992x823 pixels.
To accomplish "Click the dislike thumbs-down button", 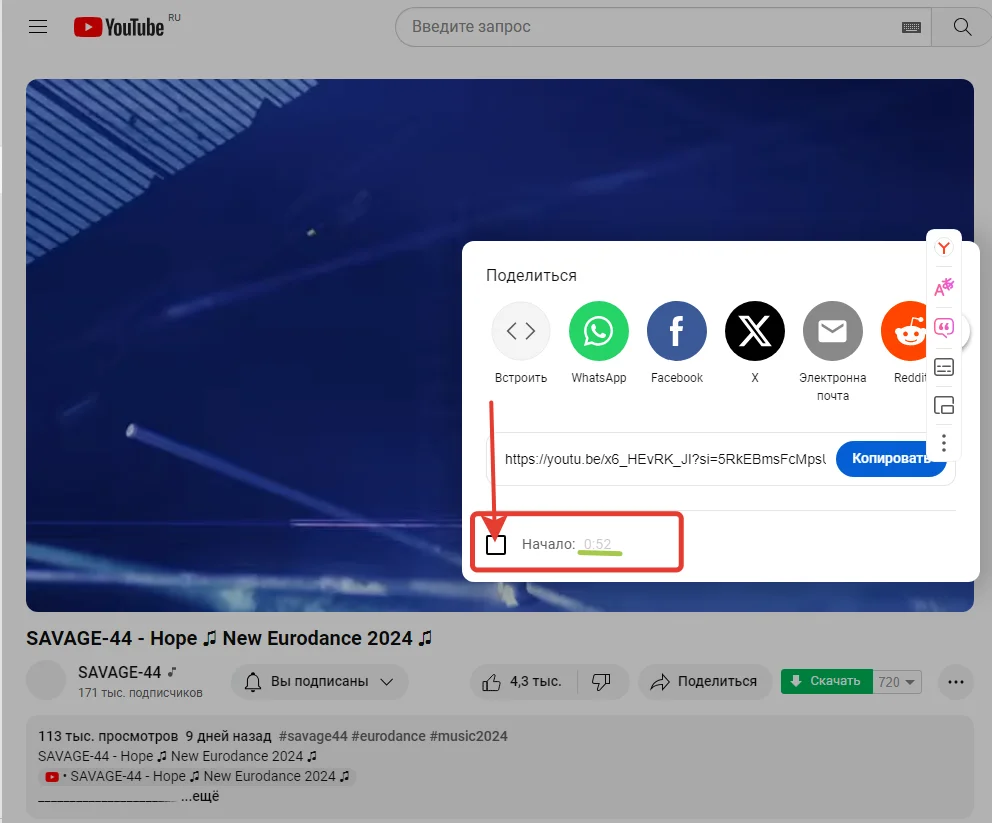I will (602, 681).
